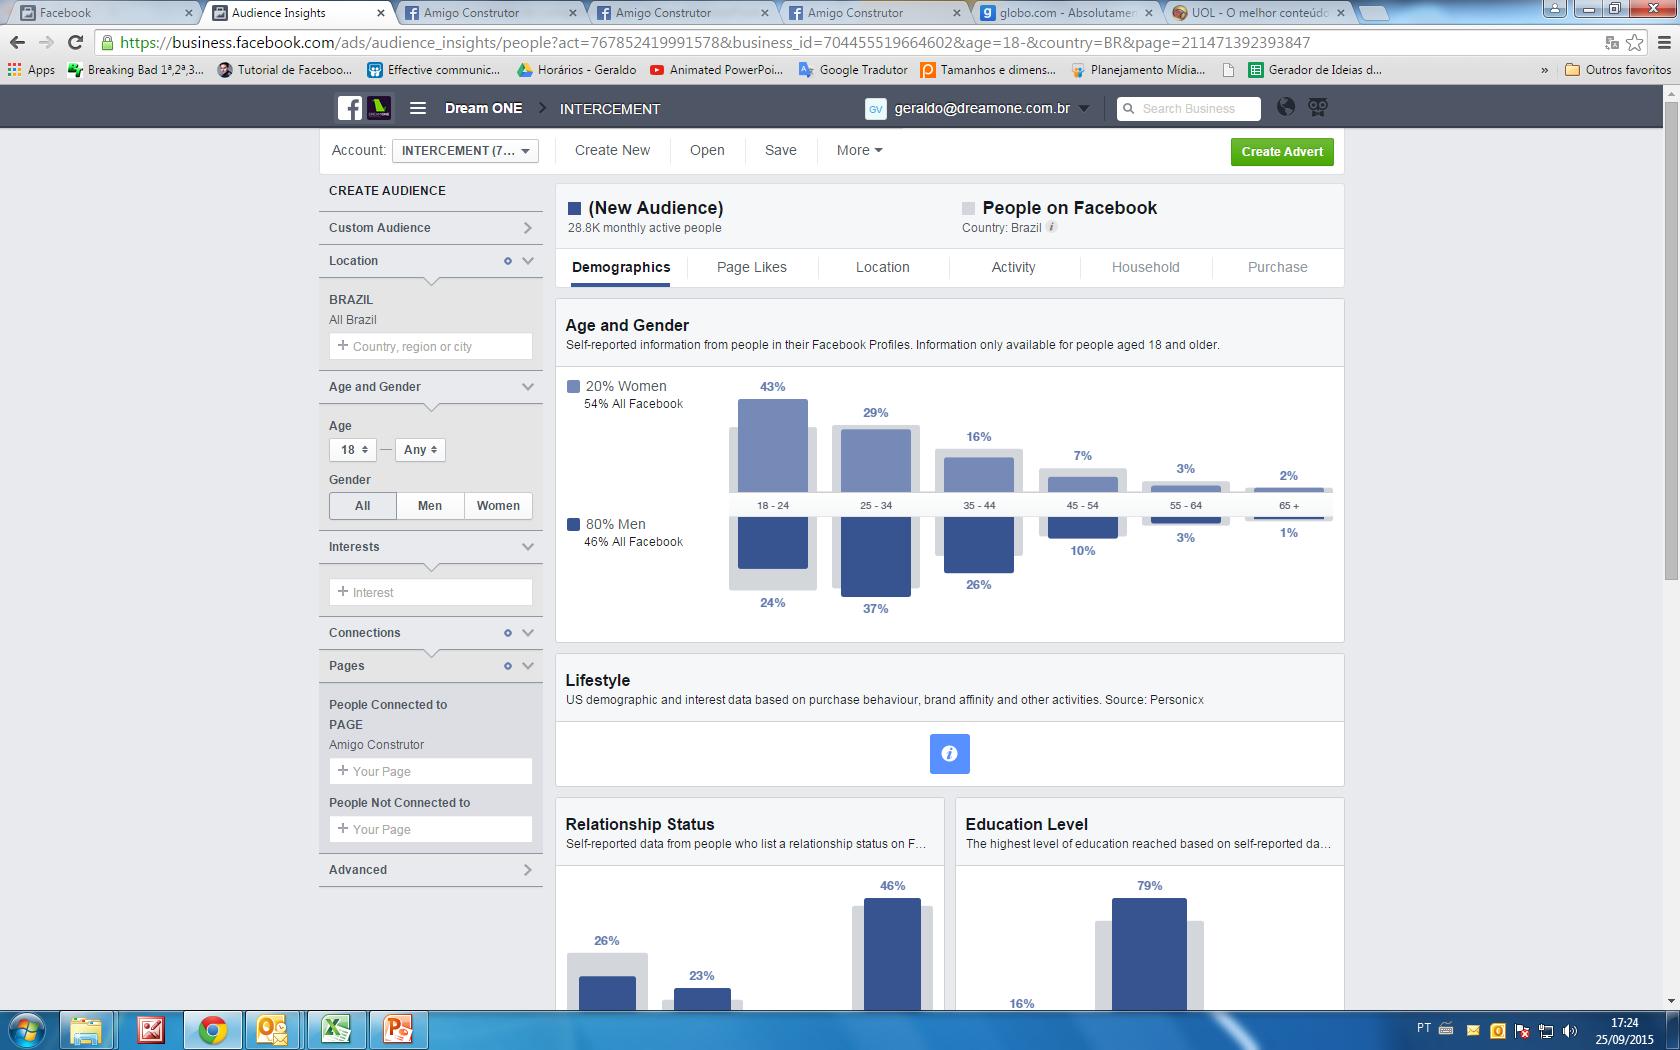Click the Create Advert button
The image size is (1680, 1050).
tap(1282, 152)
